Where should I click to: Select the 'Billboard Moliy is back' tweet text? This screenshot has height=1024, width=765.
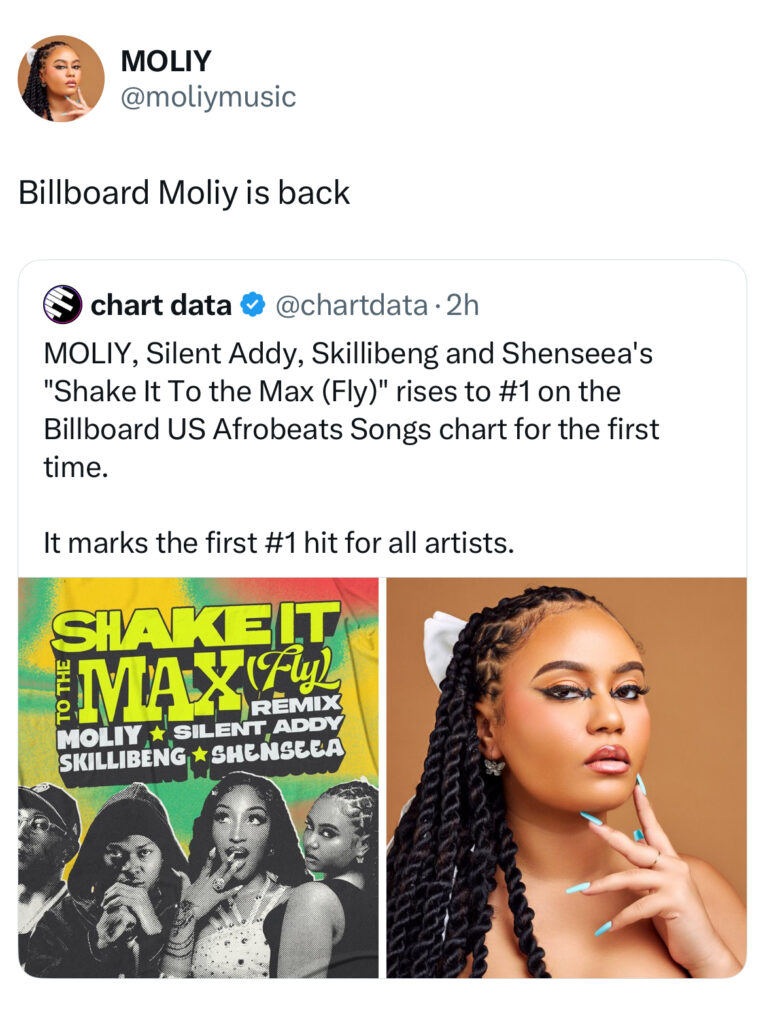point(184,193)
